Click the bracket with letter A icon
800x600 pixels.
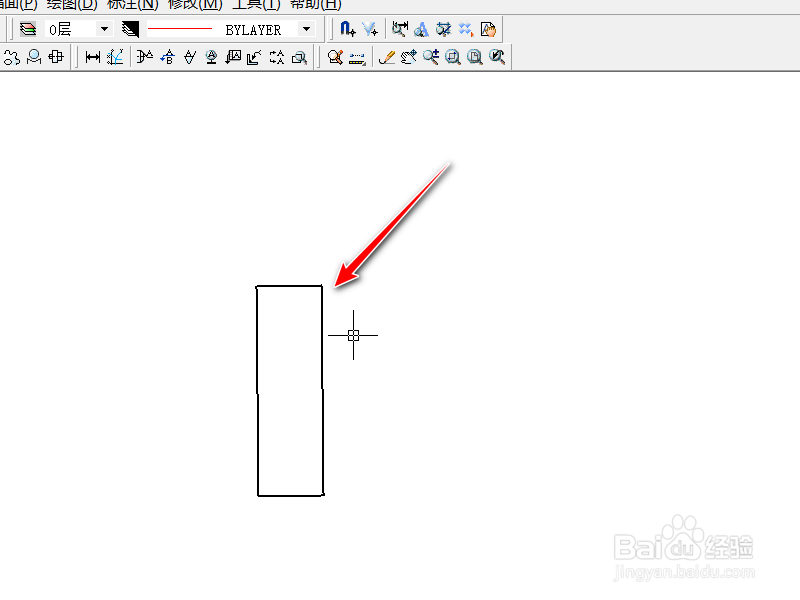pos(145,57)
